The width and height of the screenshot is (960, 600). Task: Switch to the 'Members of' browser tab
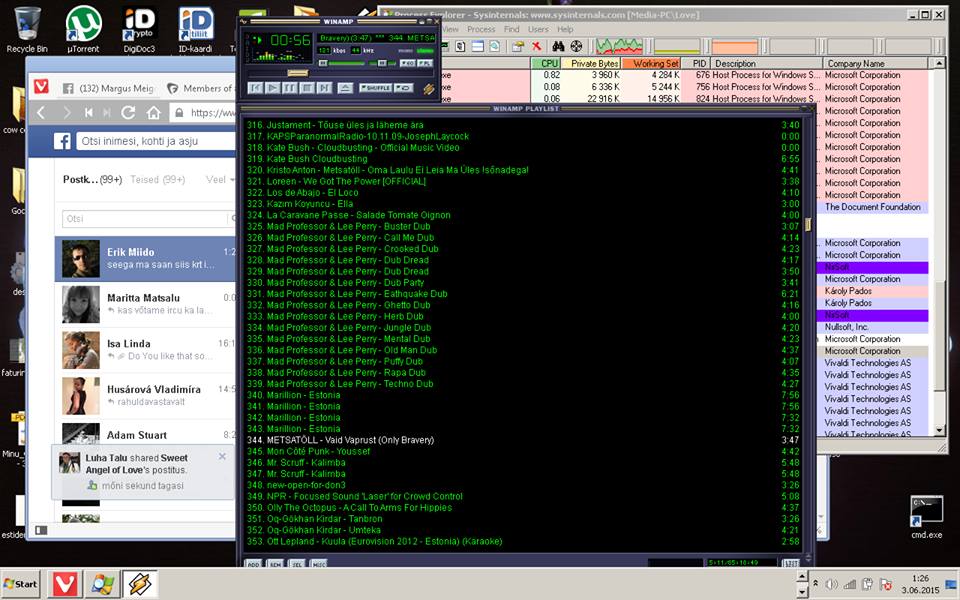click(200, 88)
